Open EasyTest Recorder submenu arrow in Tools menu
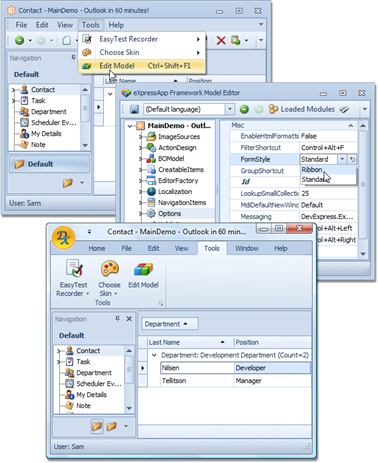Viewport: 378px width, 463px height. pyautogui.click(x=198, y=39)
